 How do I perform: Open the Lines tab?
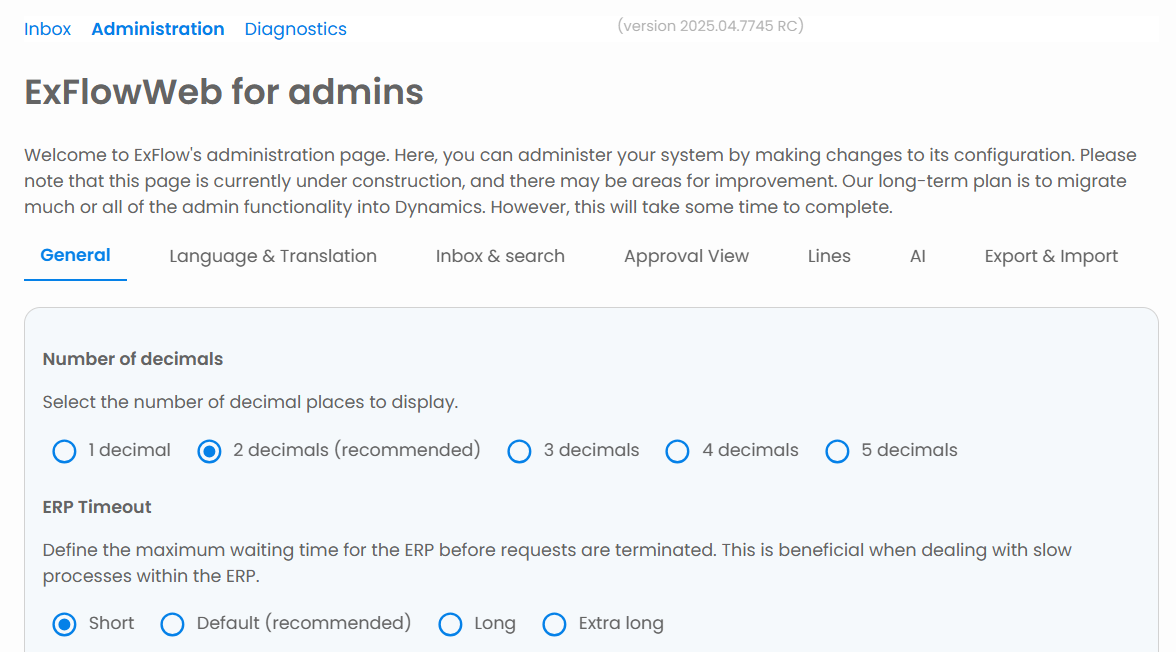coord(829,257)
